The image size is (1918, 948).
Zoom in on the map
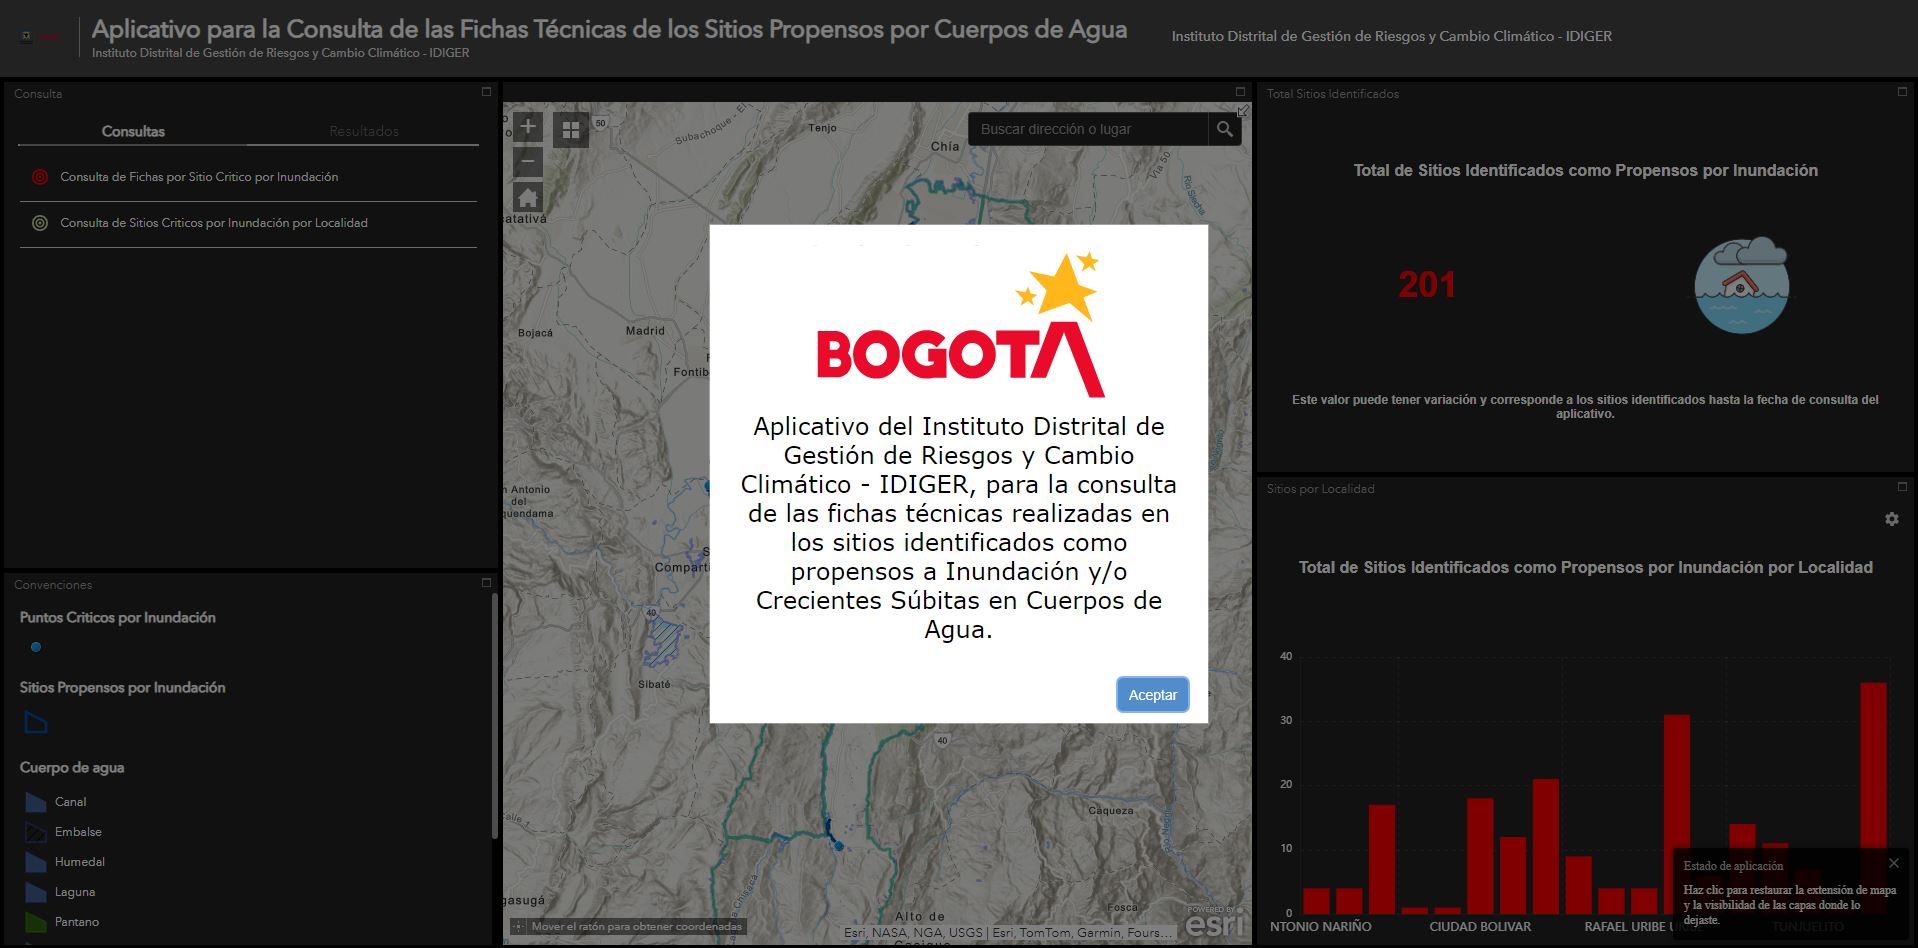pos(528,127)
